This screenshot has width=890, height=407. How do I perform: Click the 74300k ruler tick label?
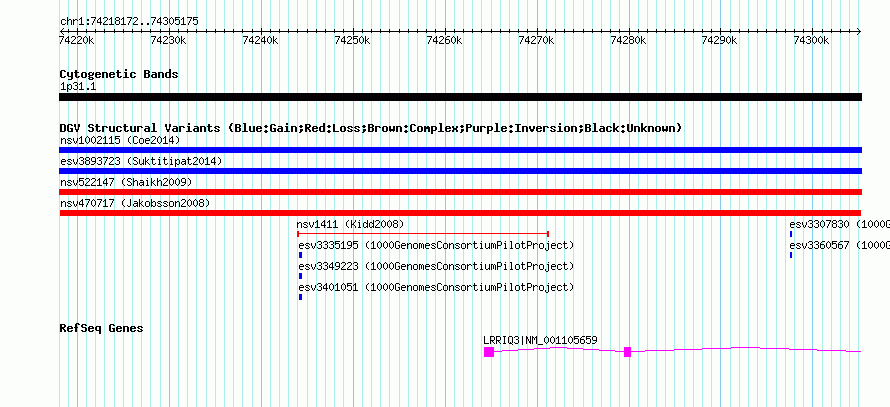pos(812,40)
